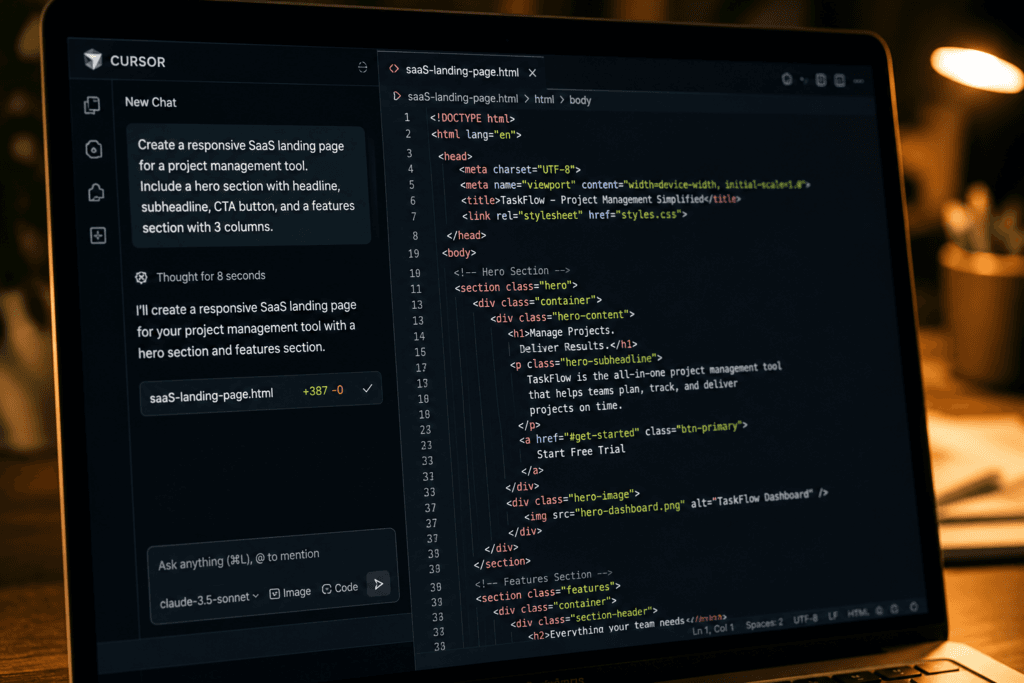Click the meta name="viewport" line

point(634,185)
